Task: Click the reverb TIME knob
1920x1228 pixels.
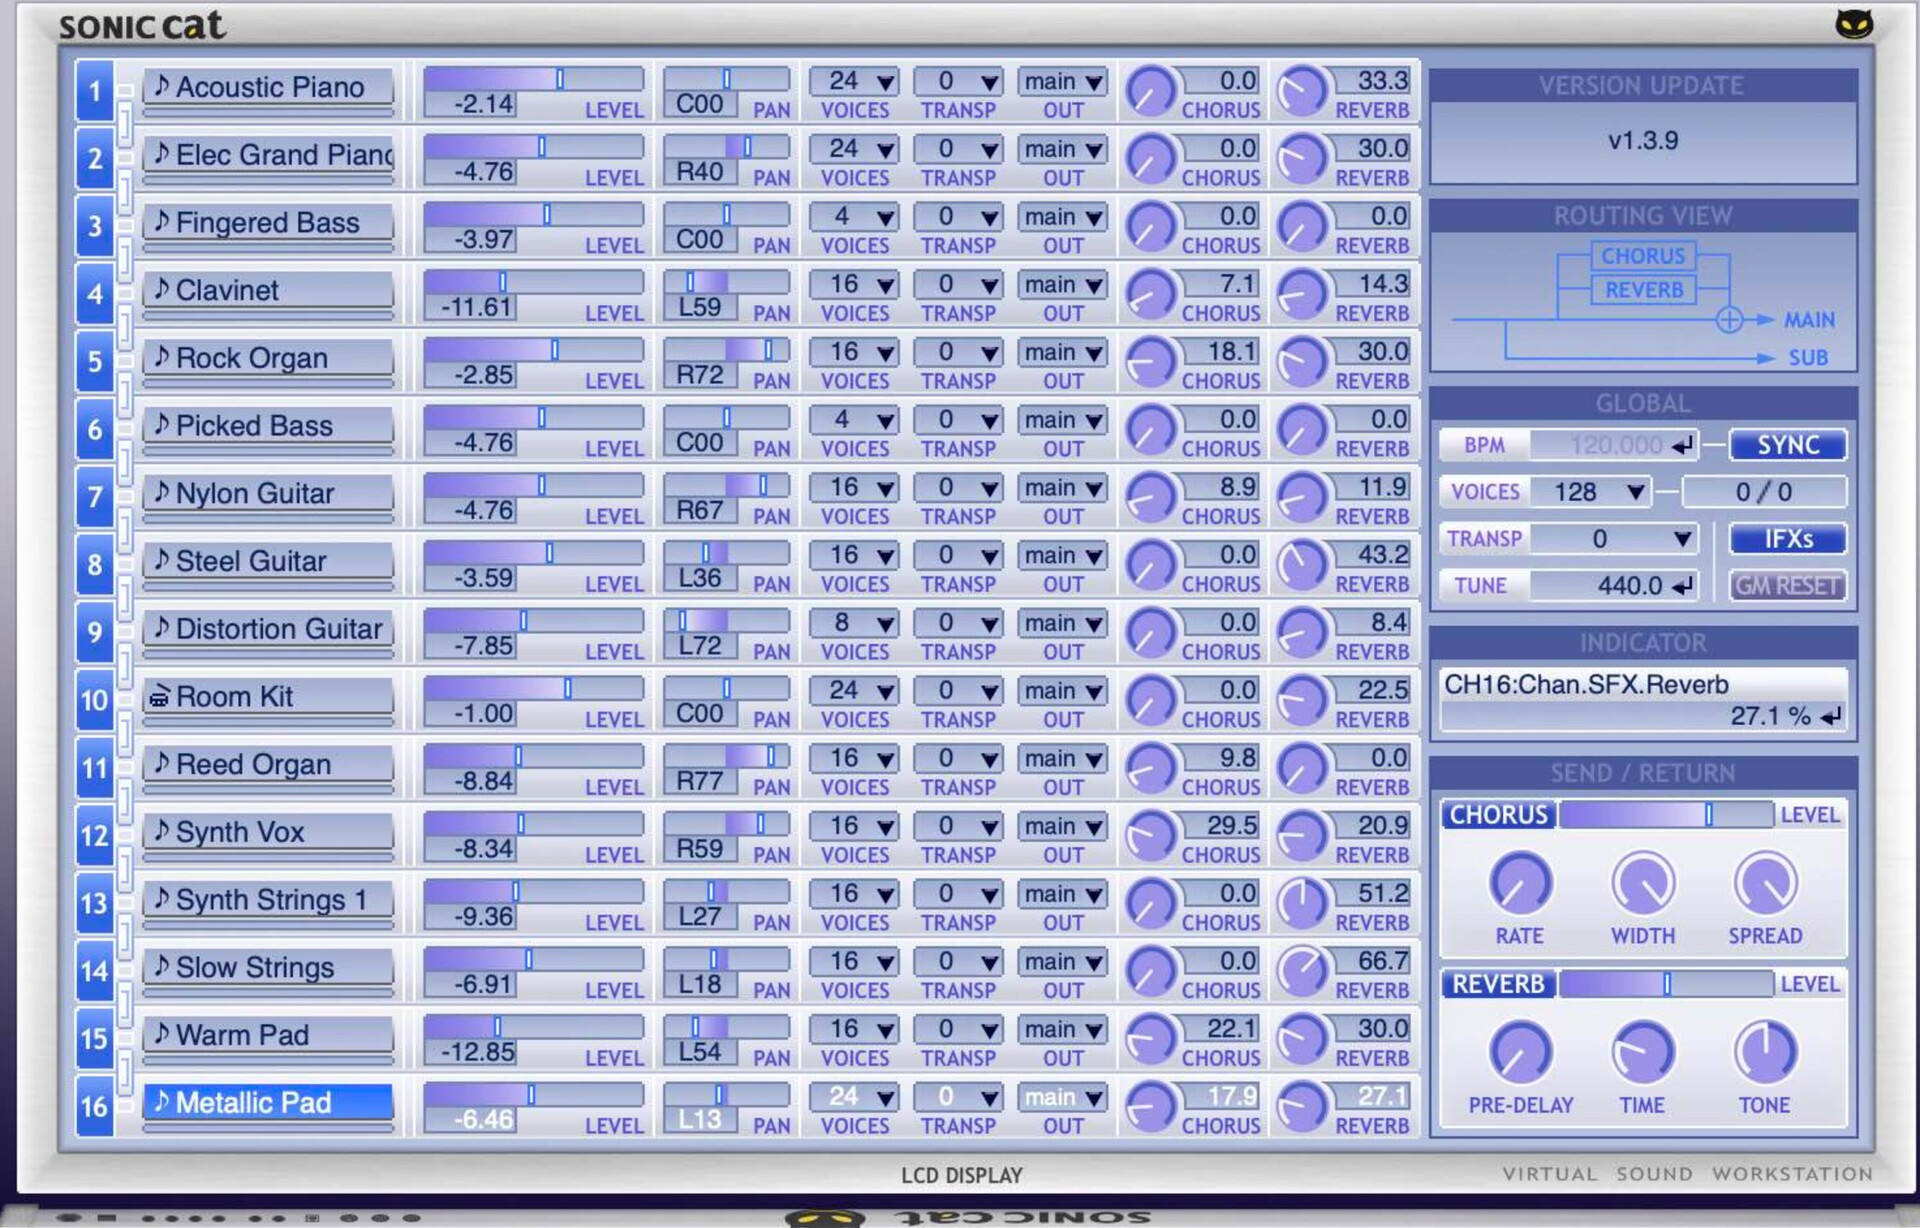Action: (x=1643, y=1053)
